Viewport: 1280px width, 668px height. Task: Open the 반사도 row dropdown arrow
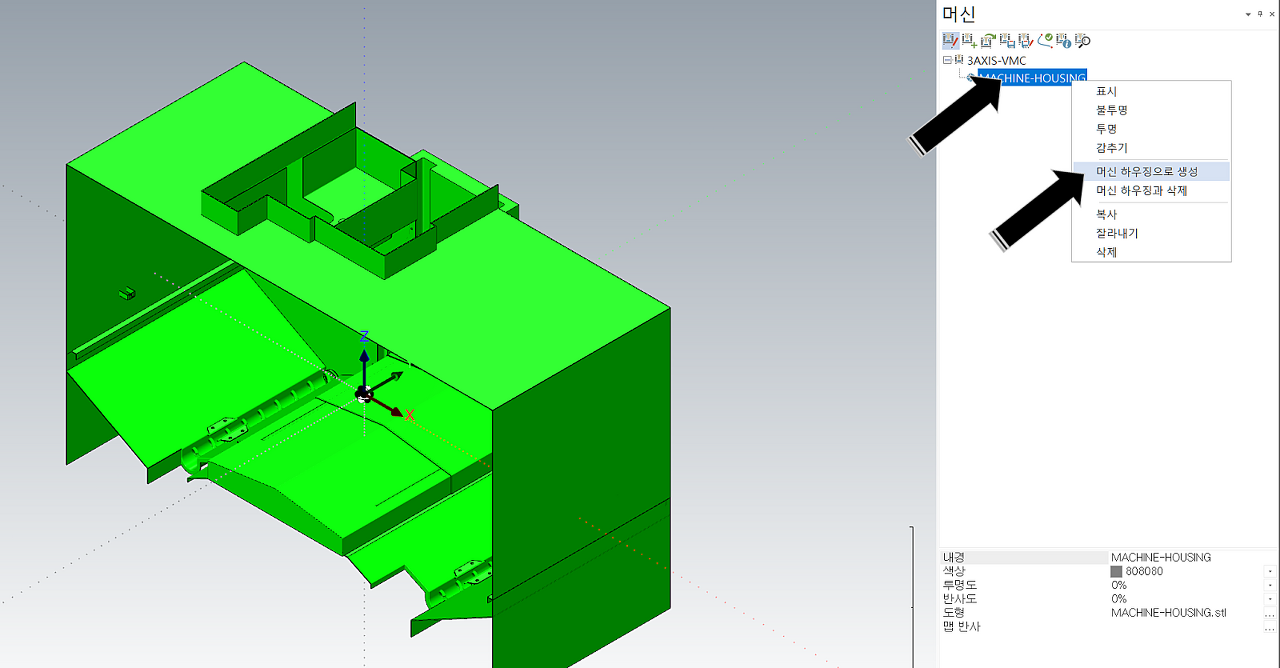[x=1270, y=599]
